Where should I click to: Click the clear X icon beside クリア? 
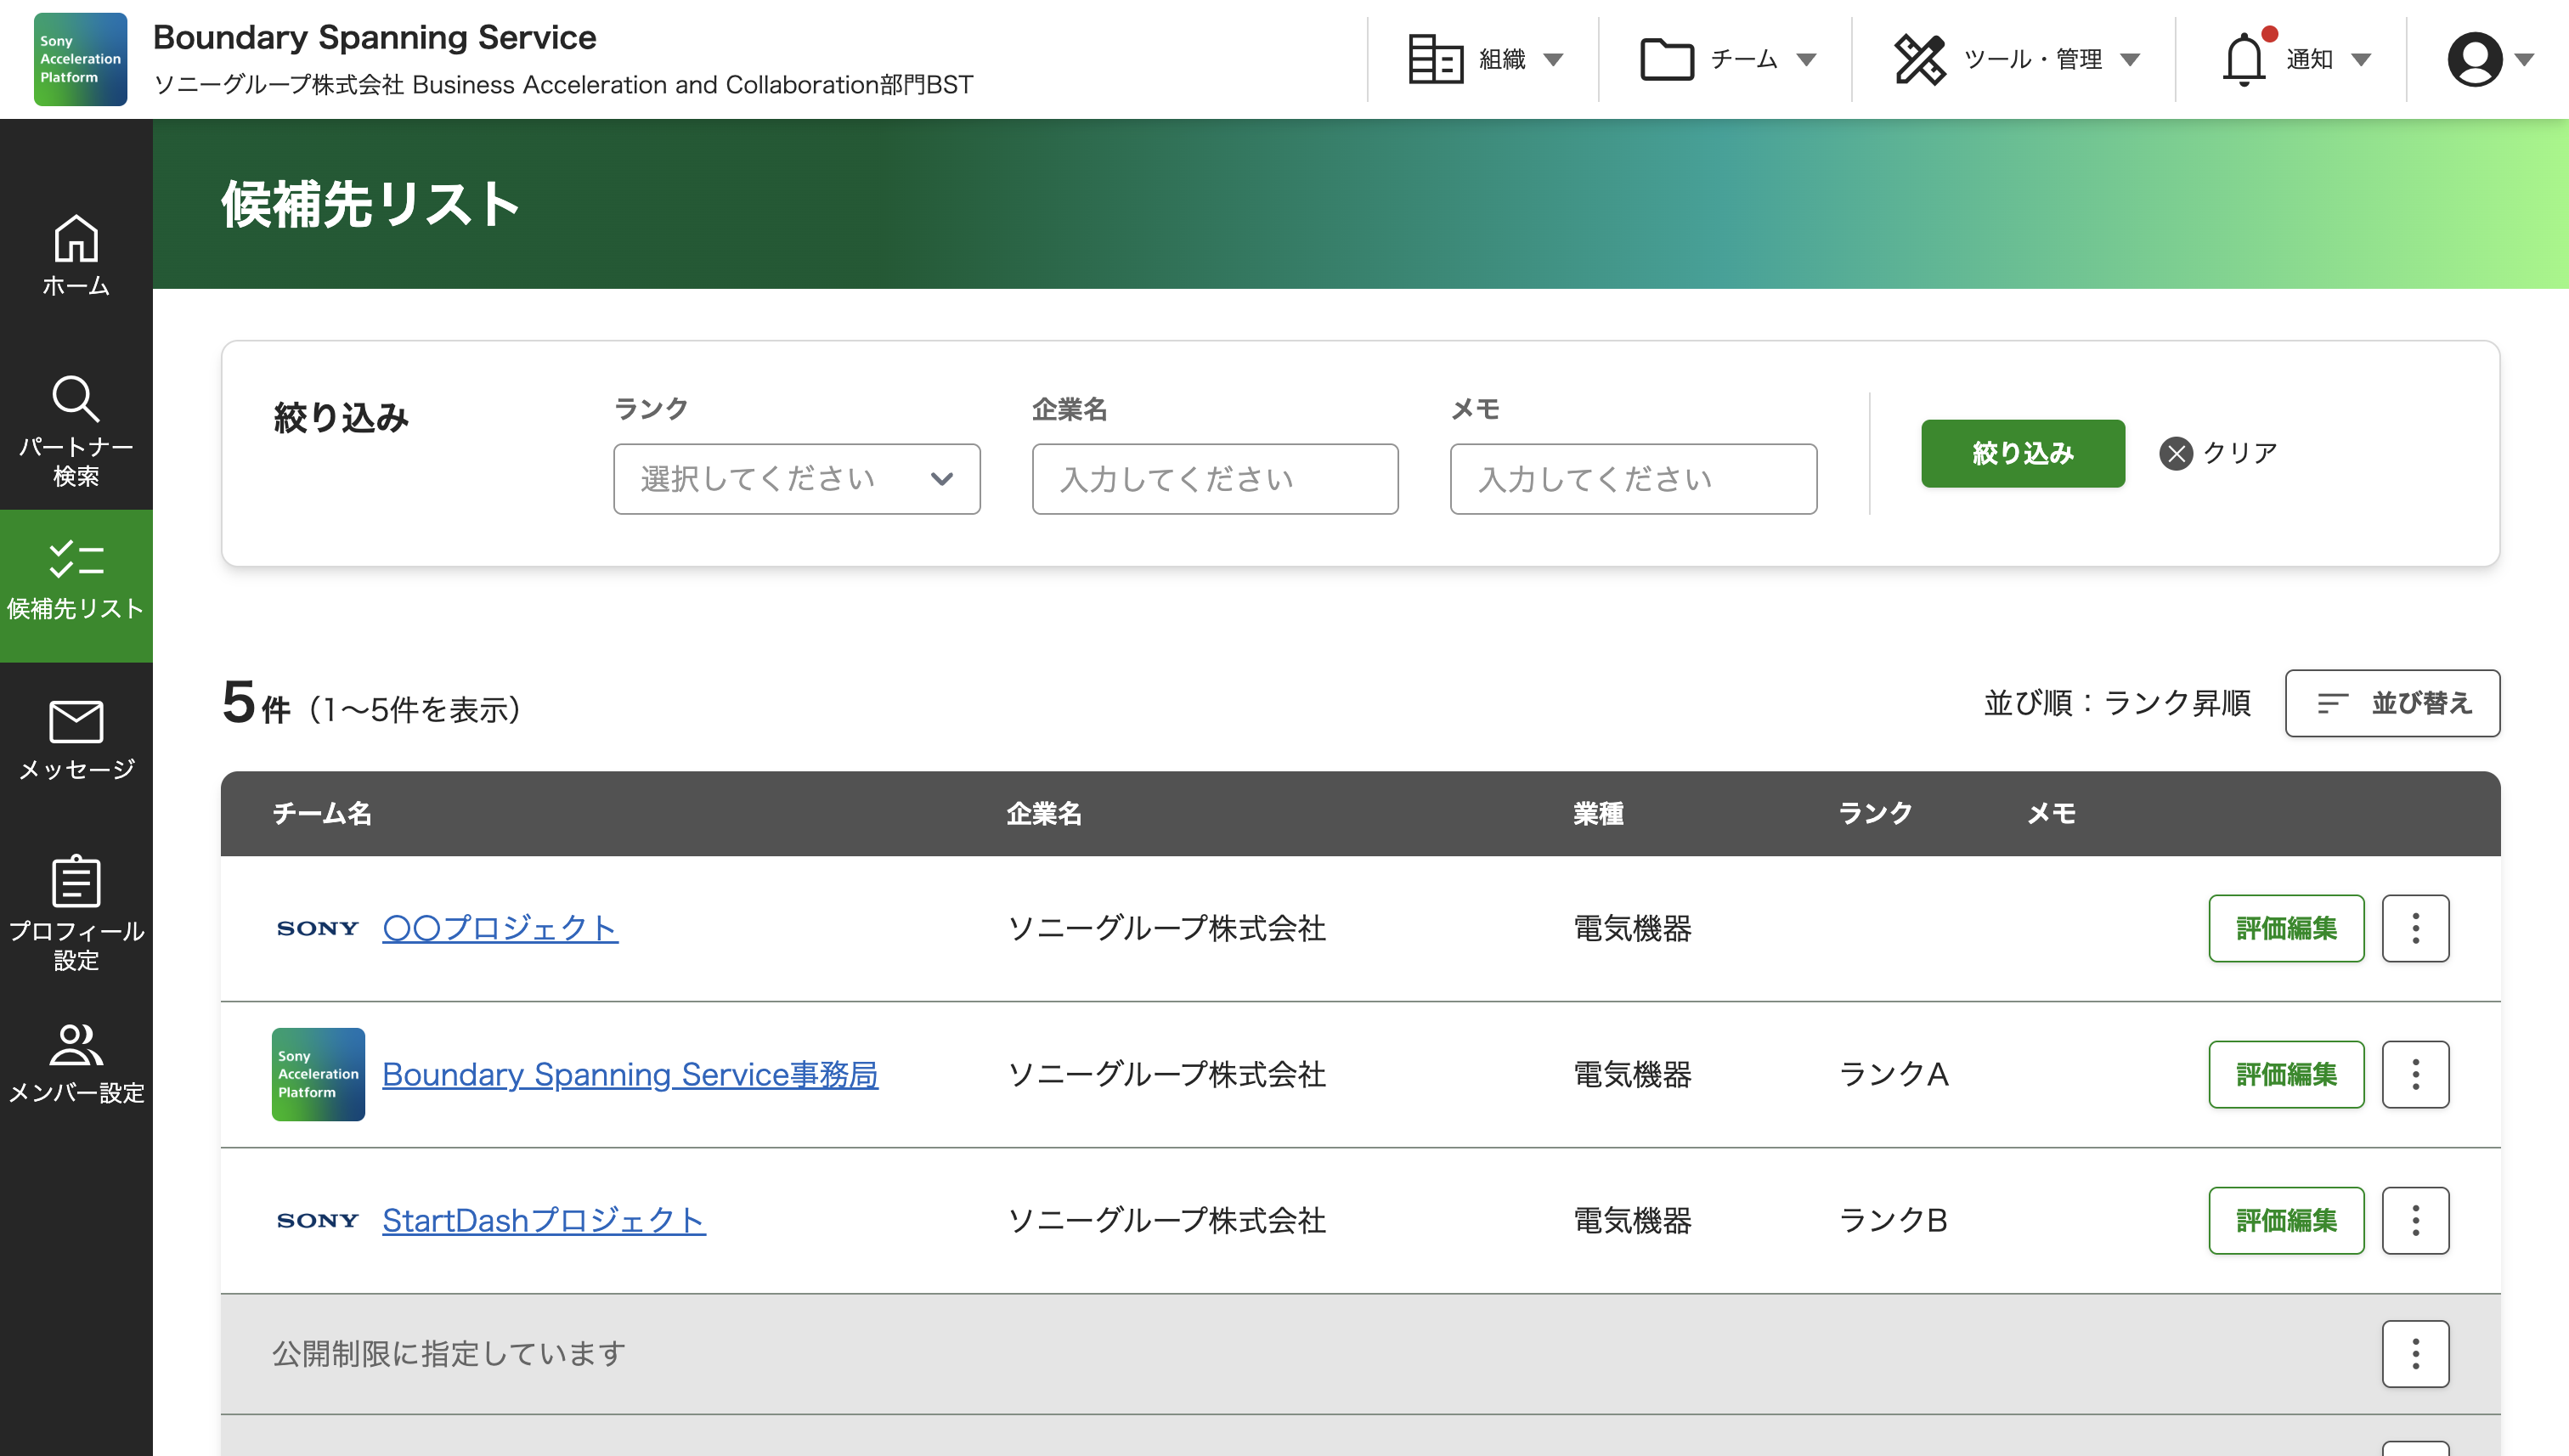2176,454
